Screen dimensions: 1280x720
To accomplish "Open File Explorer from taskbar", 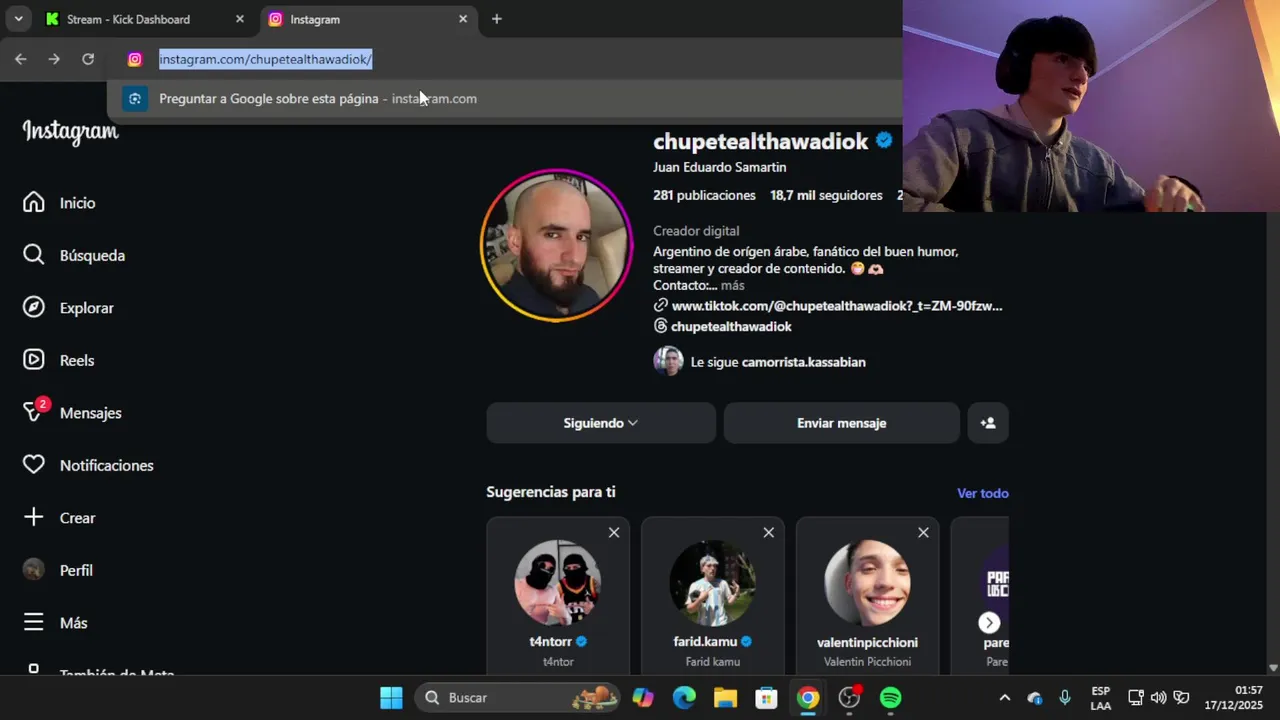I will tap(725, 697).
